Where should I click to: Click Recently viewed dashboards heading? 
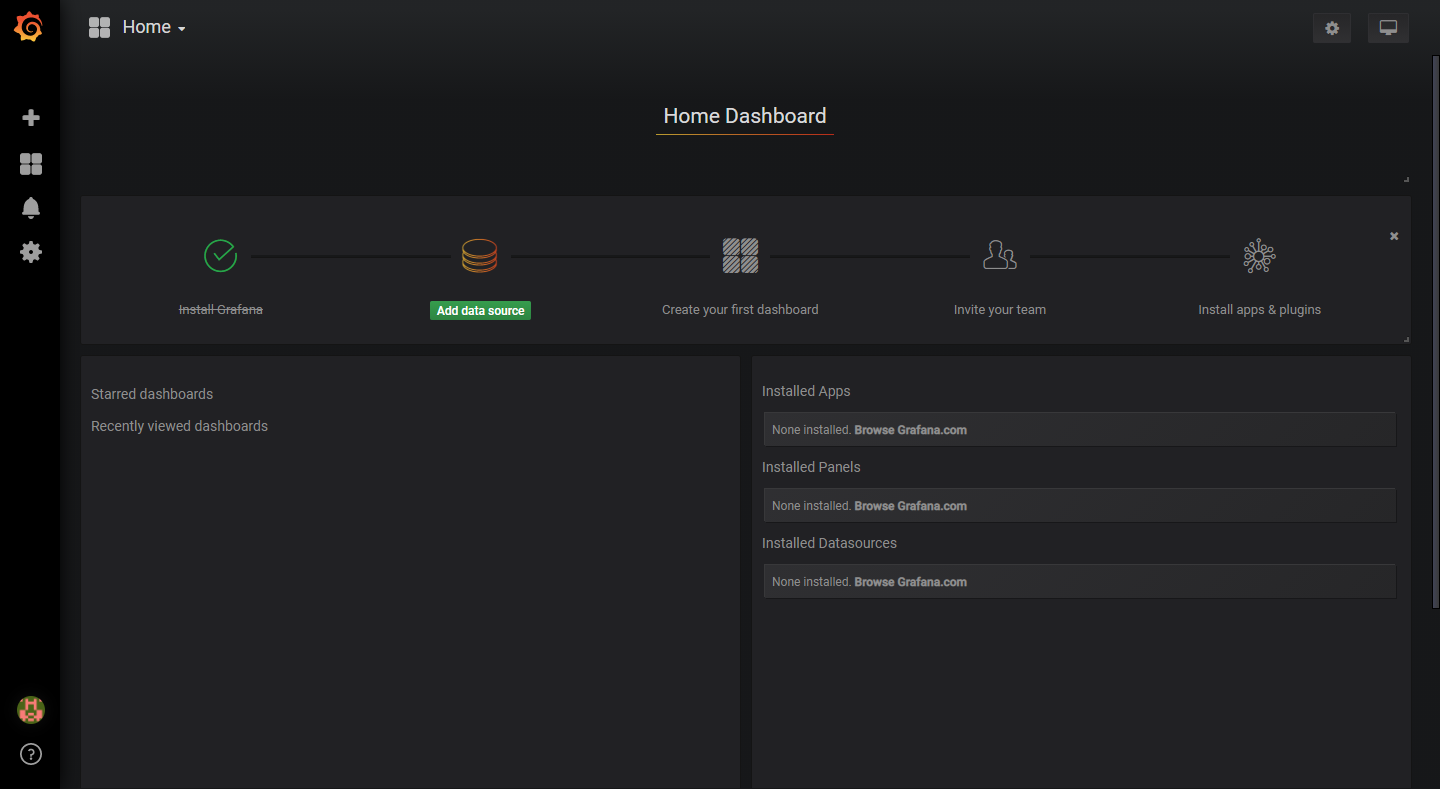click(180, 426)
